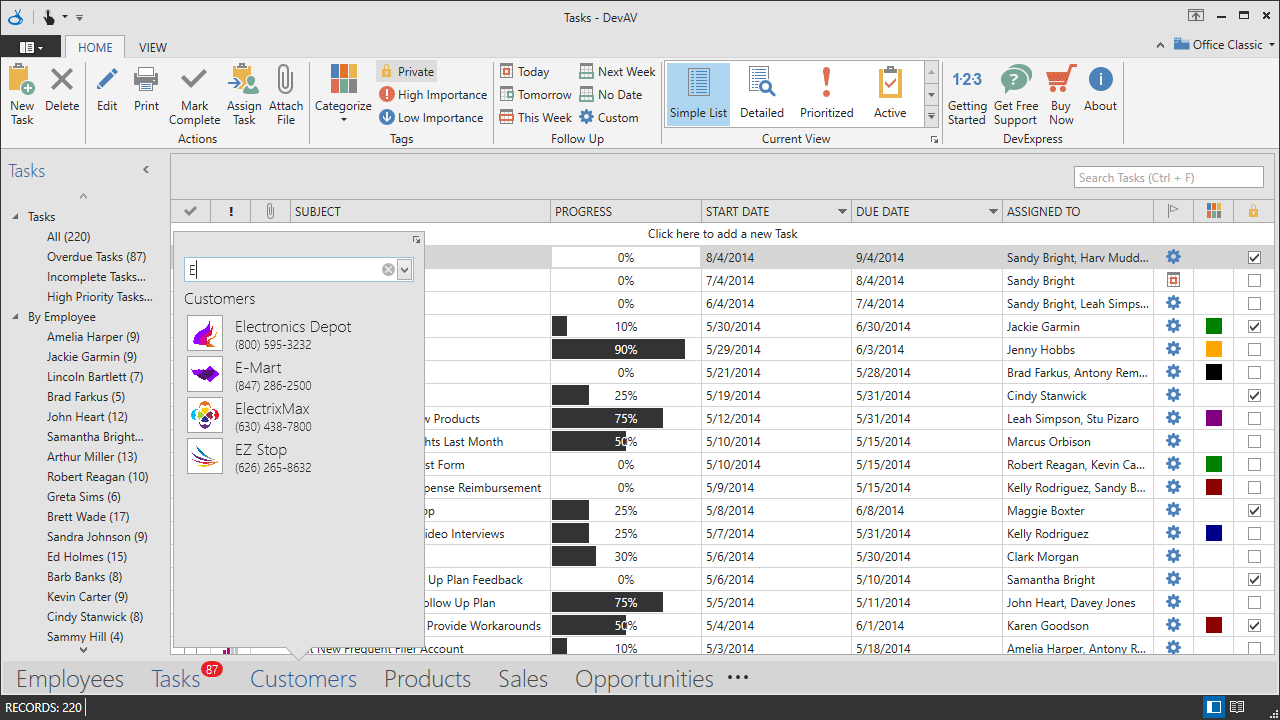The height and width of the screenshot is (720, 1280).
Task: Click Mark Complete checkmark icon
Action: click(x=194, y=80)
